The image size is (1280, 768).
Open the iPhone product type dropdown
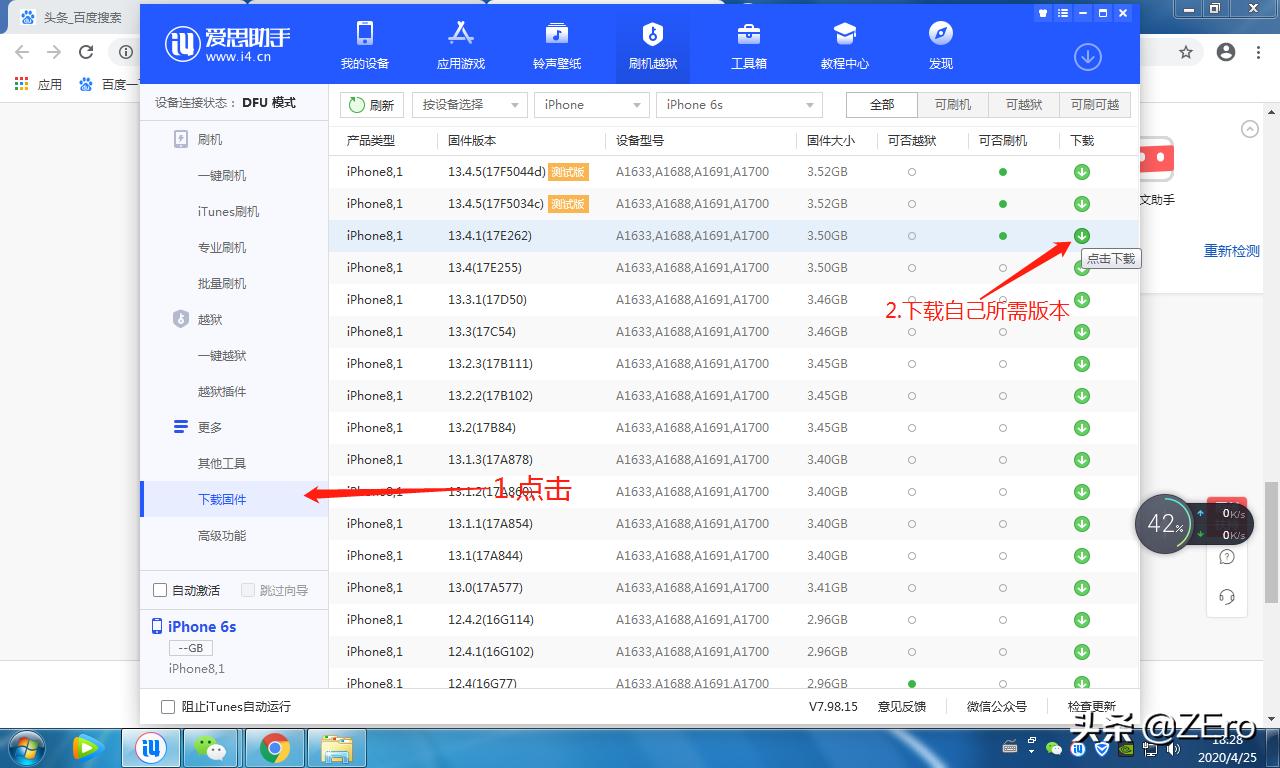click(591, 105)
